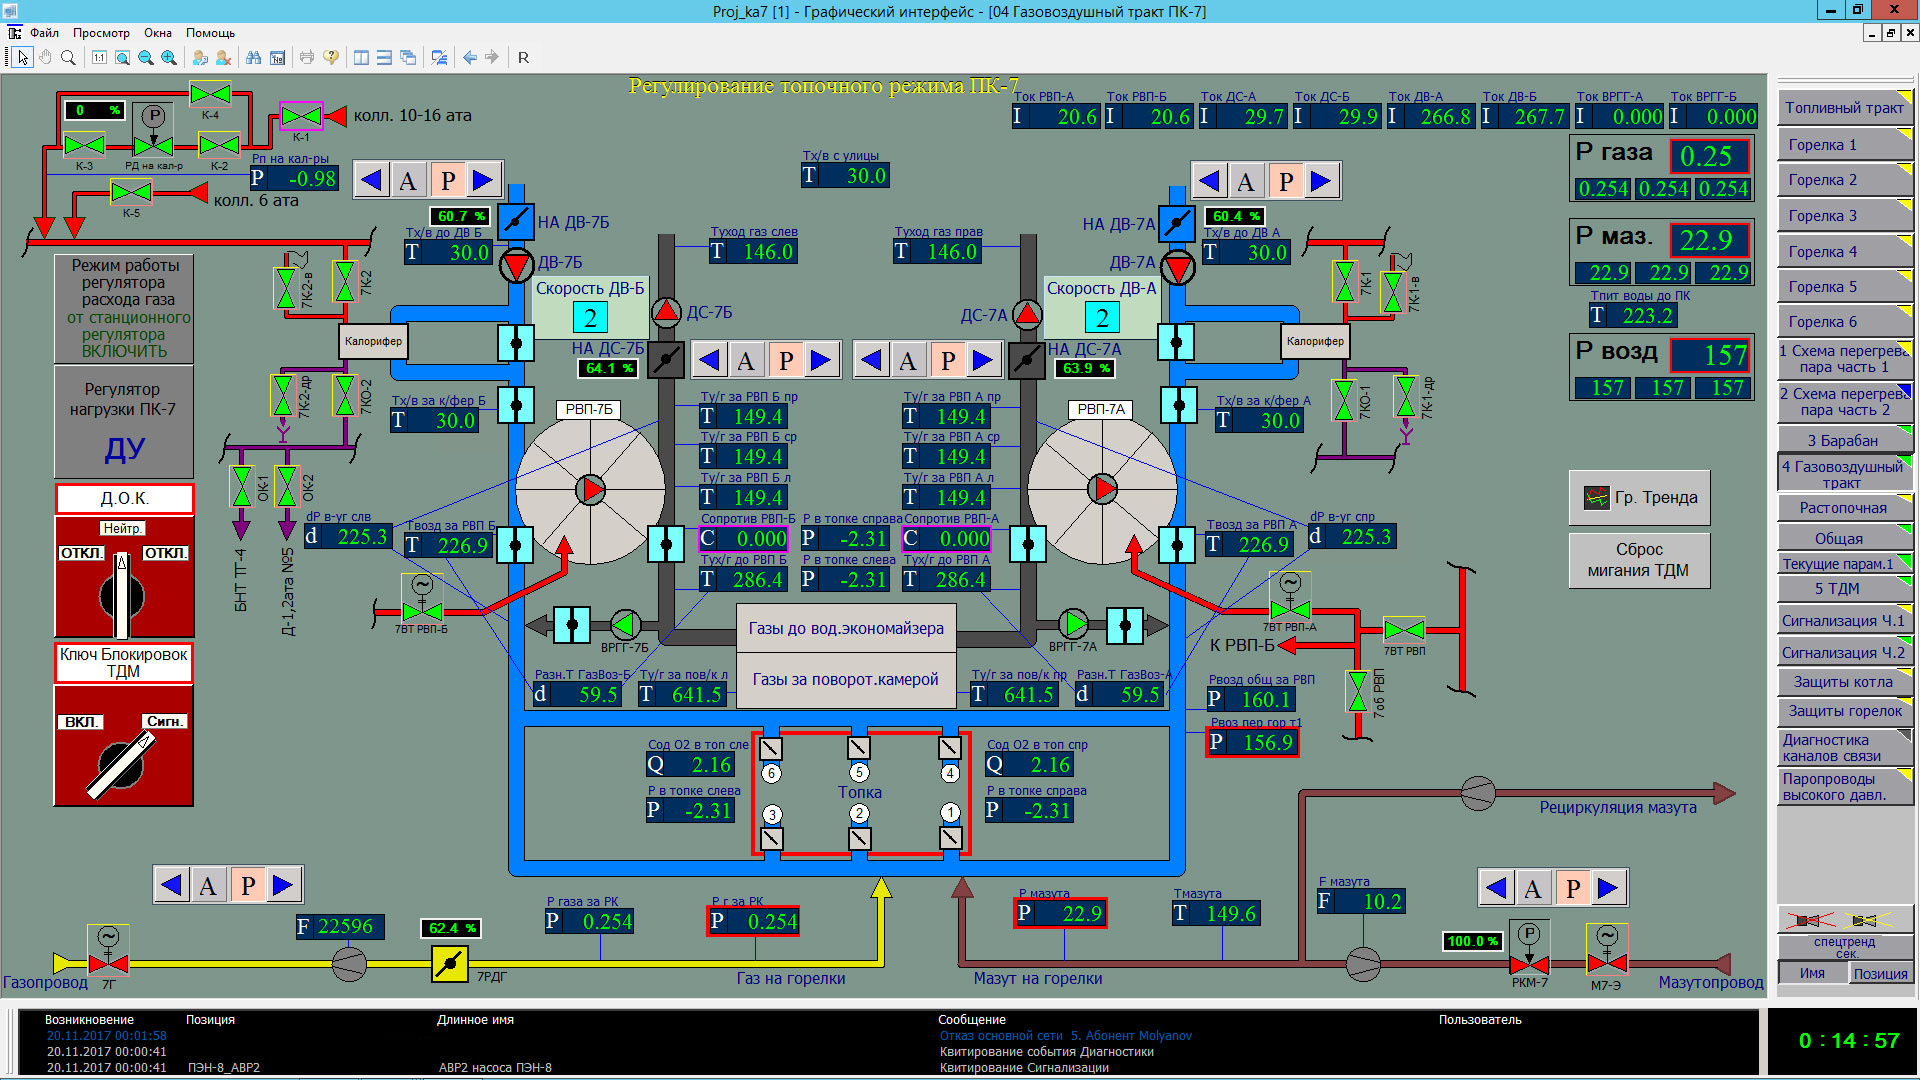Click Скорость ДВ-Б value field
The width and height of the screenshot is (1920, 1080).
click(x=590, y=318)
